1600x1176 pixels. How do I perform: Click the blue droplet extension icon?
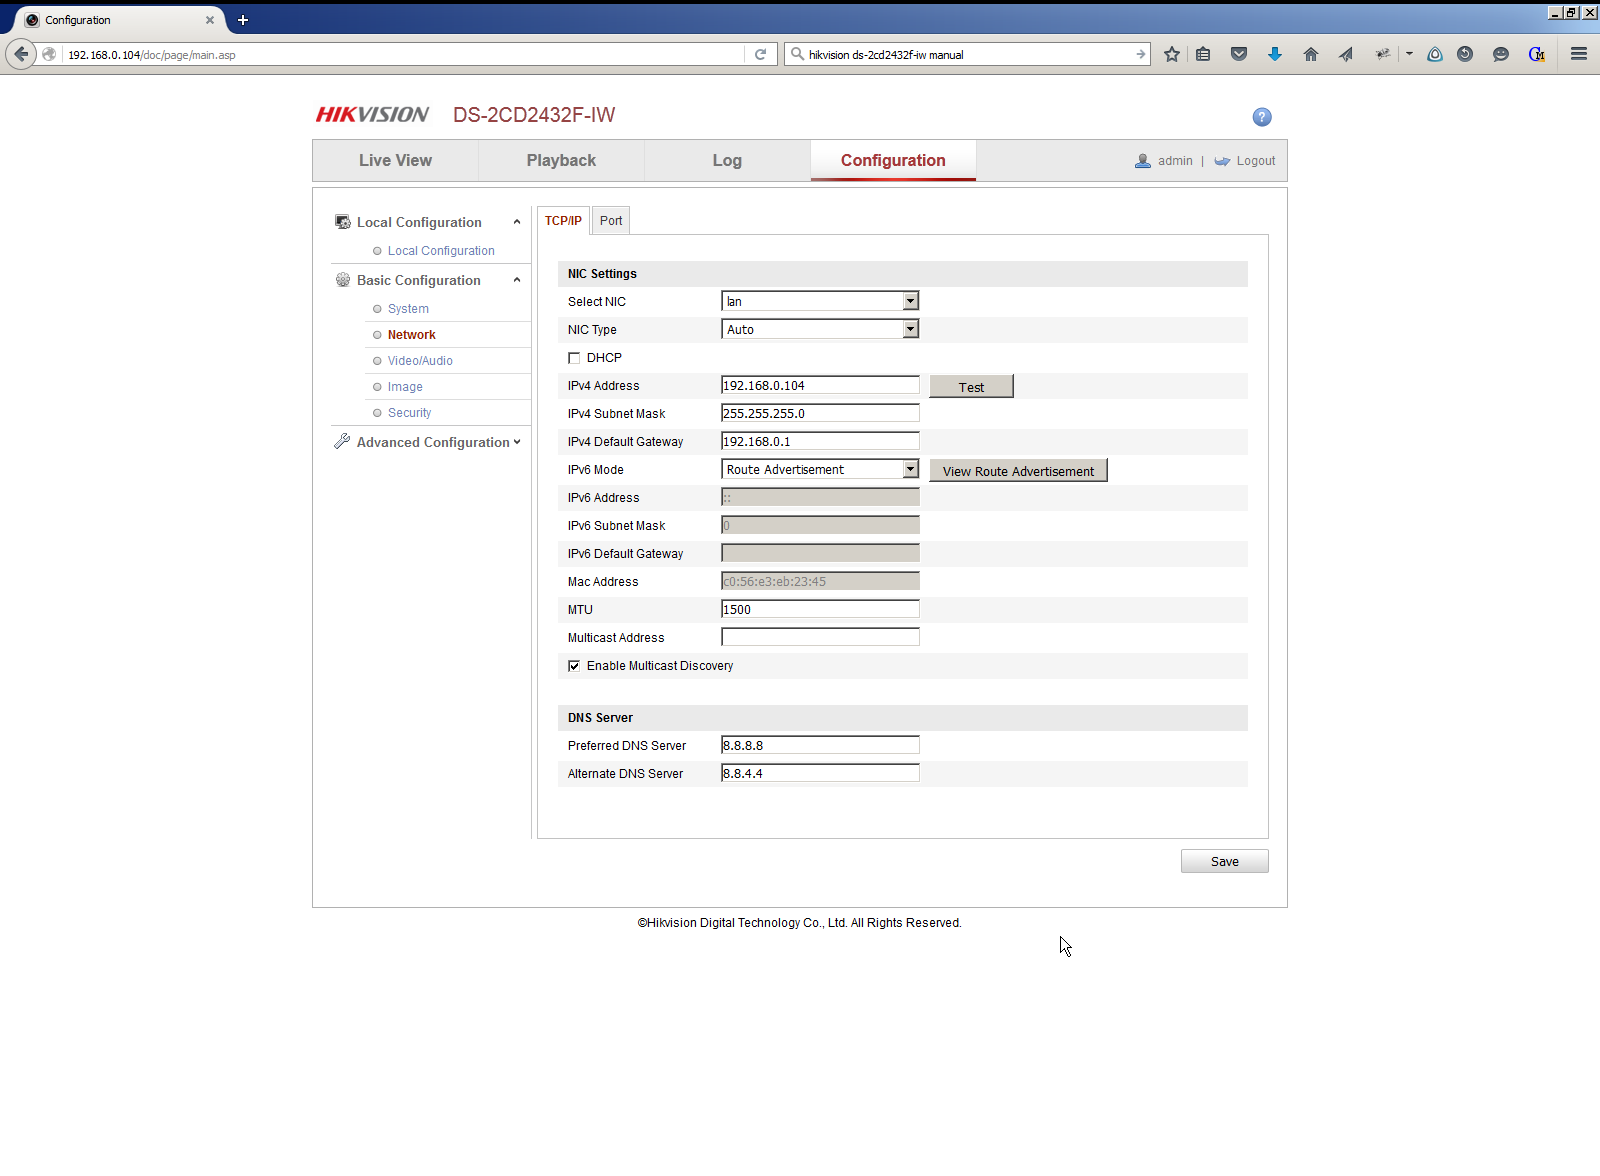coord(1435,54)
